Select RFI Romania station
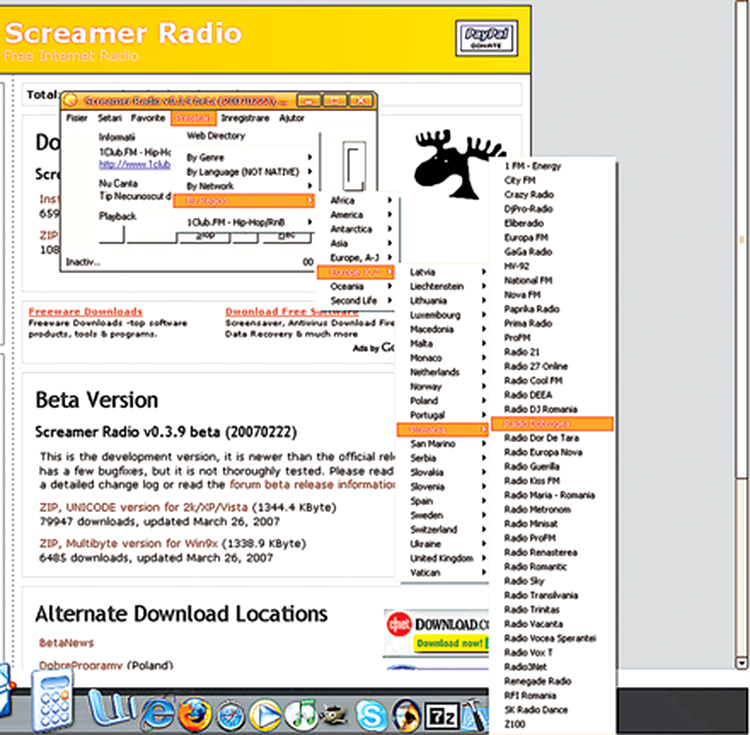 552,695
